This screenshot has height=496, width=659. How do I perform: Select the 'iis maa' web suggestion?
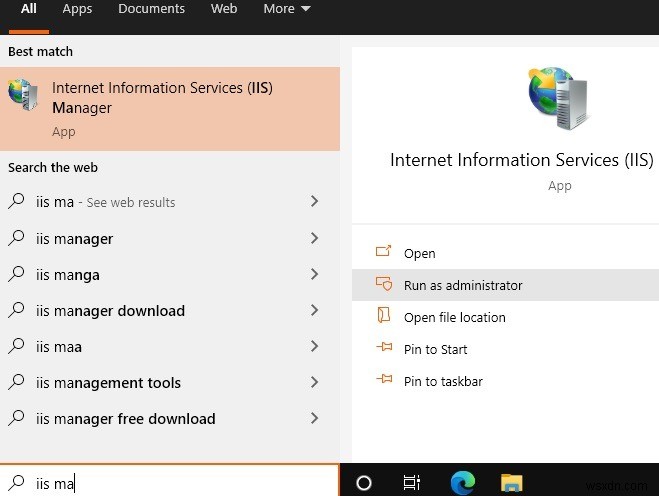click(x=170, y=347)
